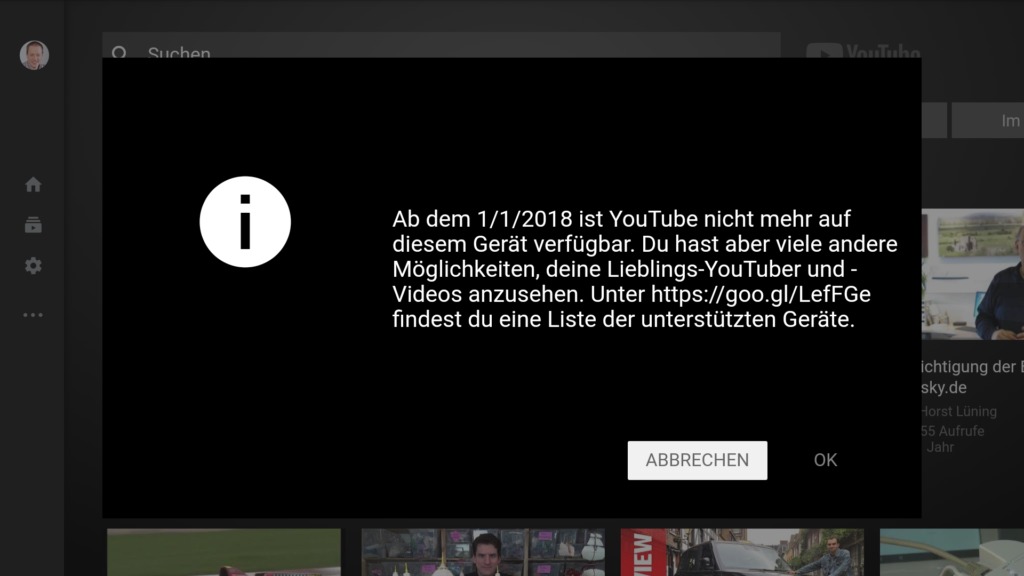Click the YouTube logo
This screenshot has height=576, width=1024.
tap(863, 51)
